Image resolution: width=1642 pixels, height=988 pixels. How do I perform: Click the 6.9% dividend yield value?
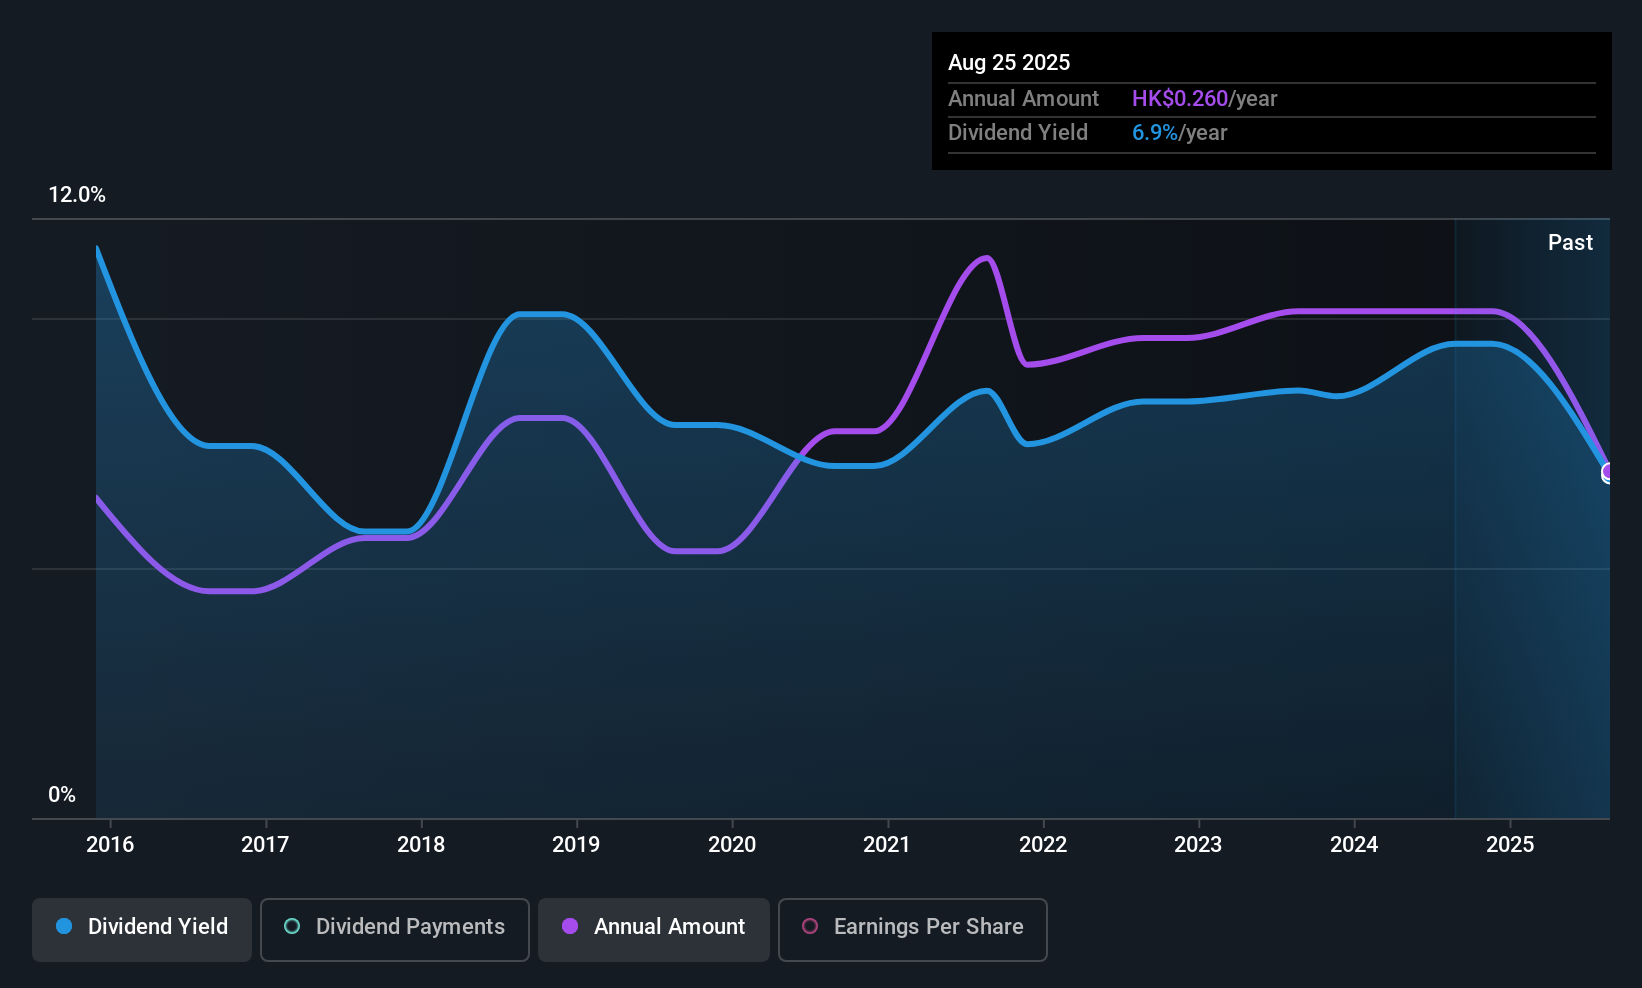(1154, 133)
